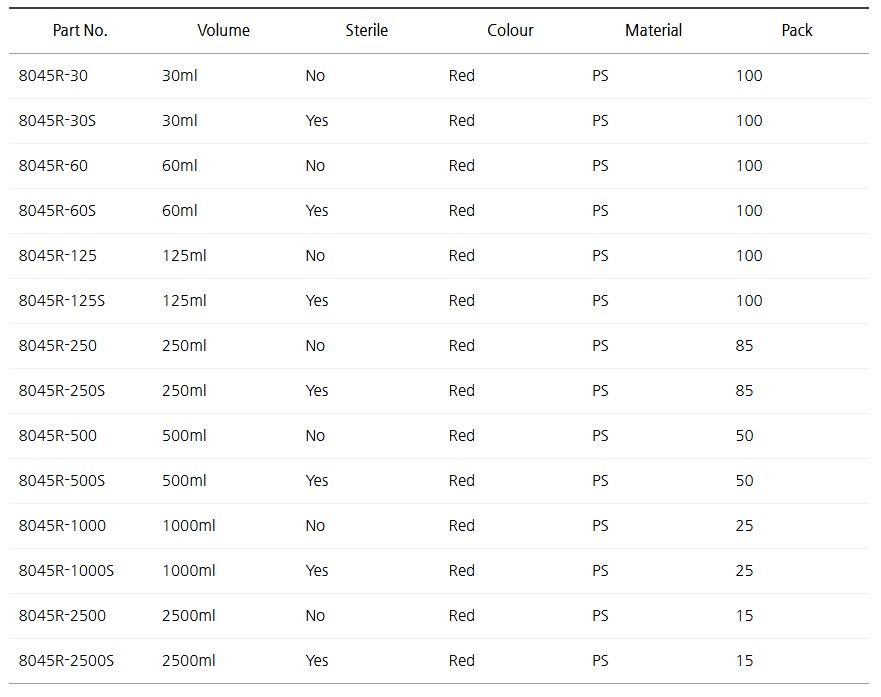This screenshot has width=881, height=697.
Task: Click part number 8045R-1000S
Action: [67, 571]
